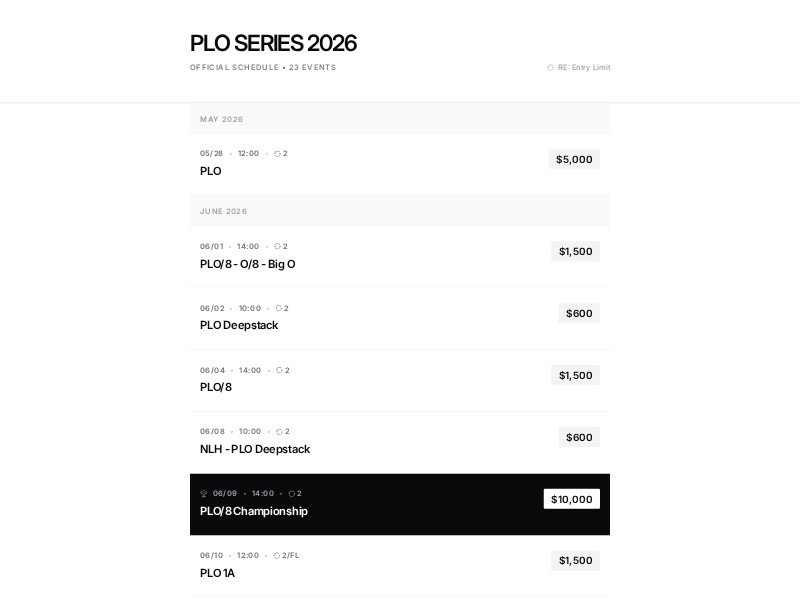Click re-entry icon on NLH - PLO Deepstack row

(279, 432)
